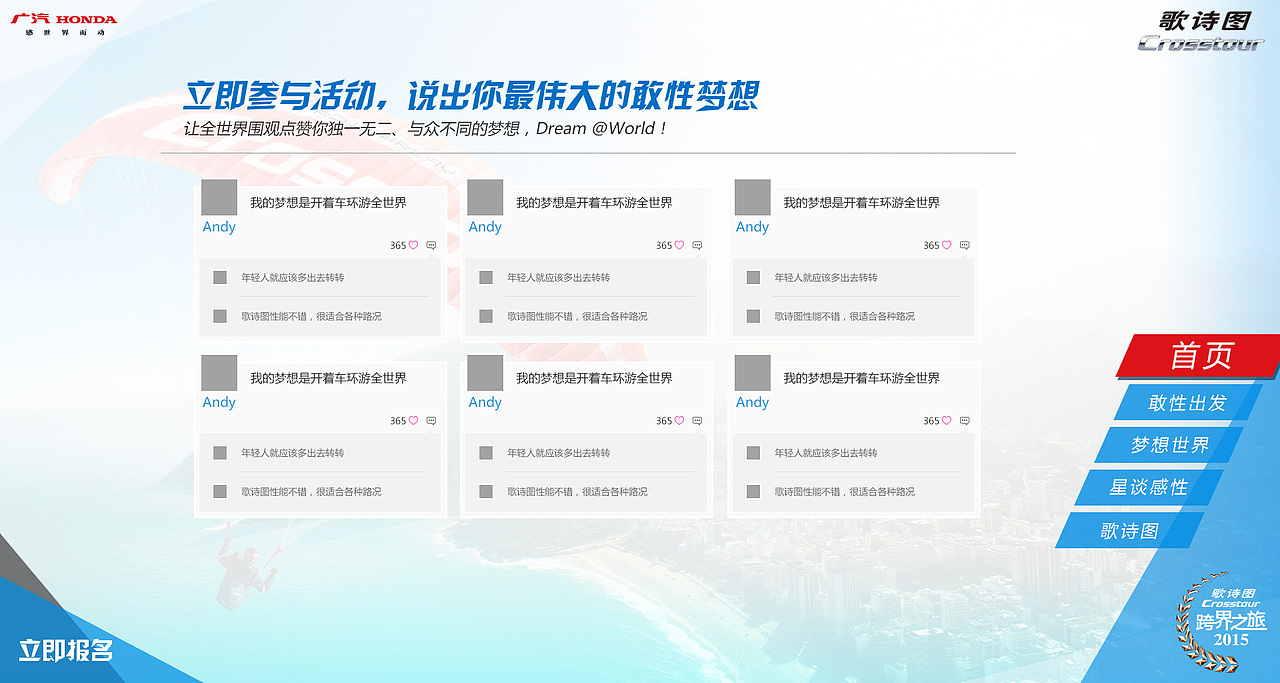Click comment 年轻人就应该多出去转转 in bottom-right card
Viewport: 1280px width, 683px height.
[826, 453]
